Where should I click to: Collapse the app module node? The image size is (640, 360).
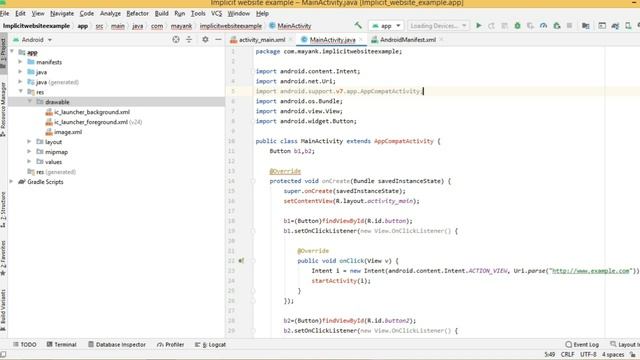click(x=12, y=52)
